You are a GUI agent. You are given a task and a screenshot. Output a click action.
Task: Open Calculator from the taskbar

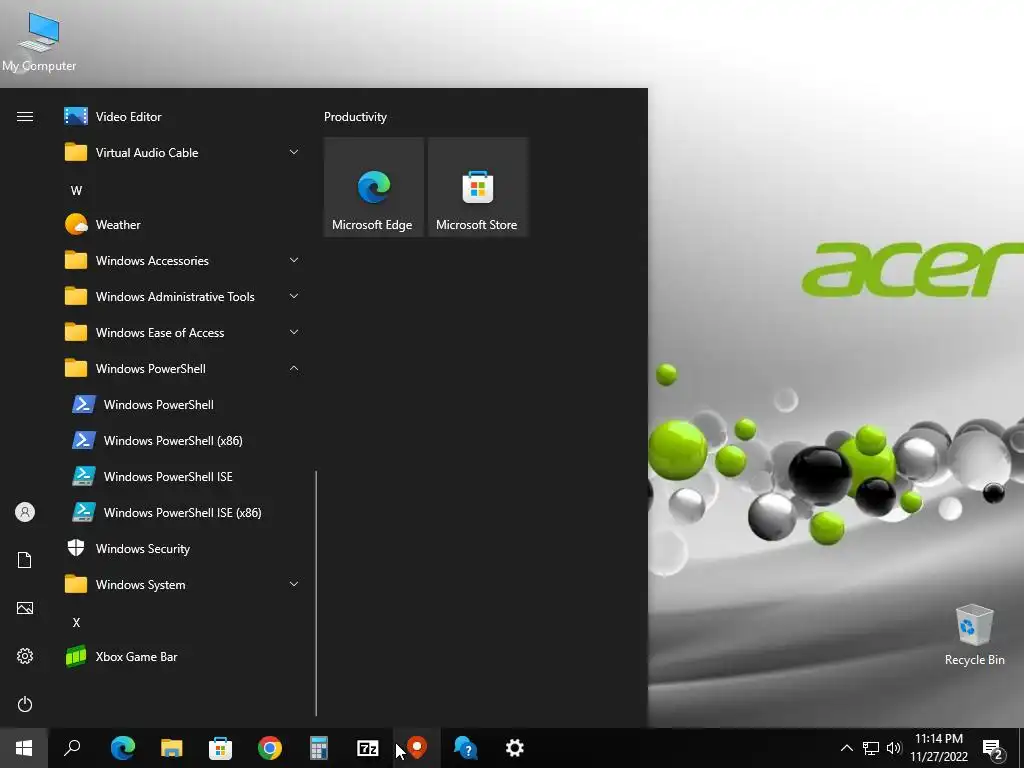tap(319, 748)
